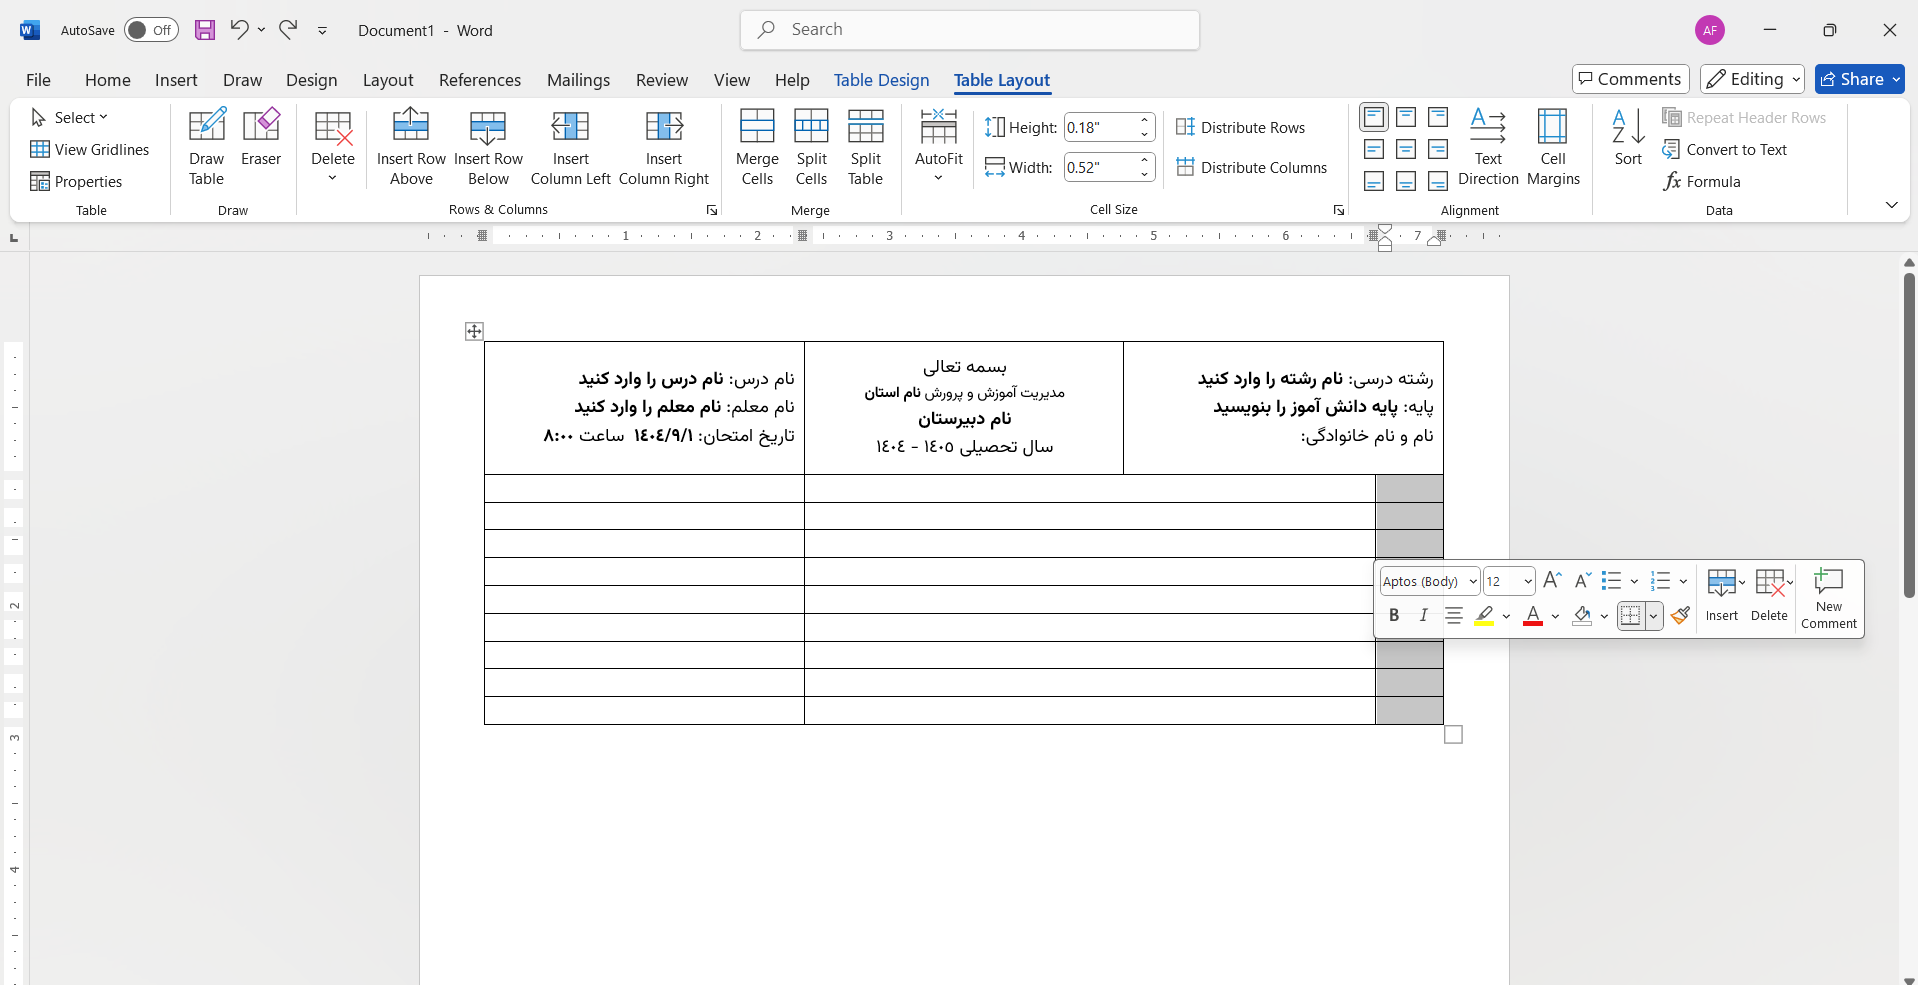The width and height of the screenshot is (1918, 985).
Task: Click Distribute Rows
Action: (x=1241, y=127)
